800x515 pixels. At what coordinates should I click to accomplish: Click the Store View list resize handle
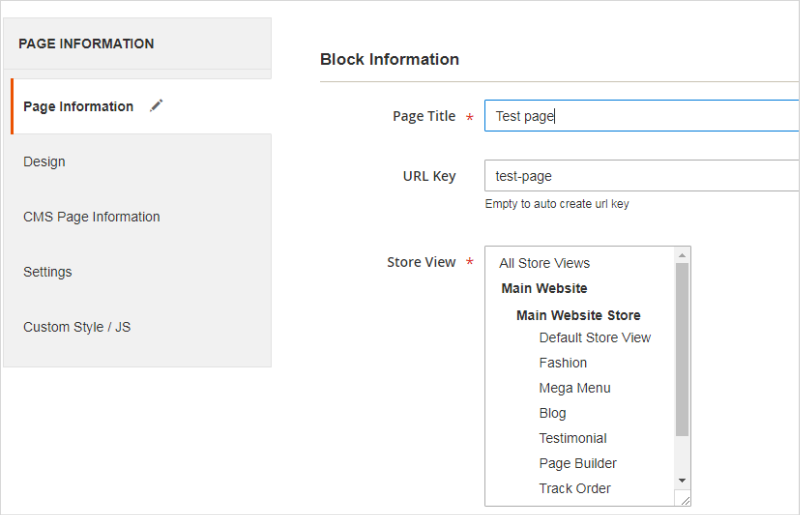point(683,499)
